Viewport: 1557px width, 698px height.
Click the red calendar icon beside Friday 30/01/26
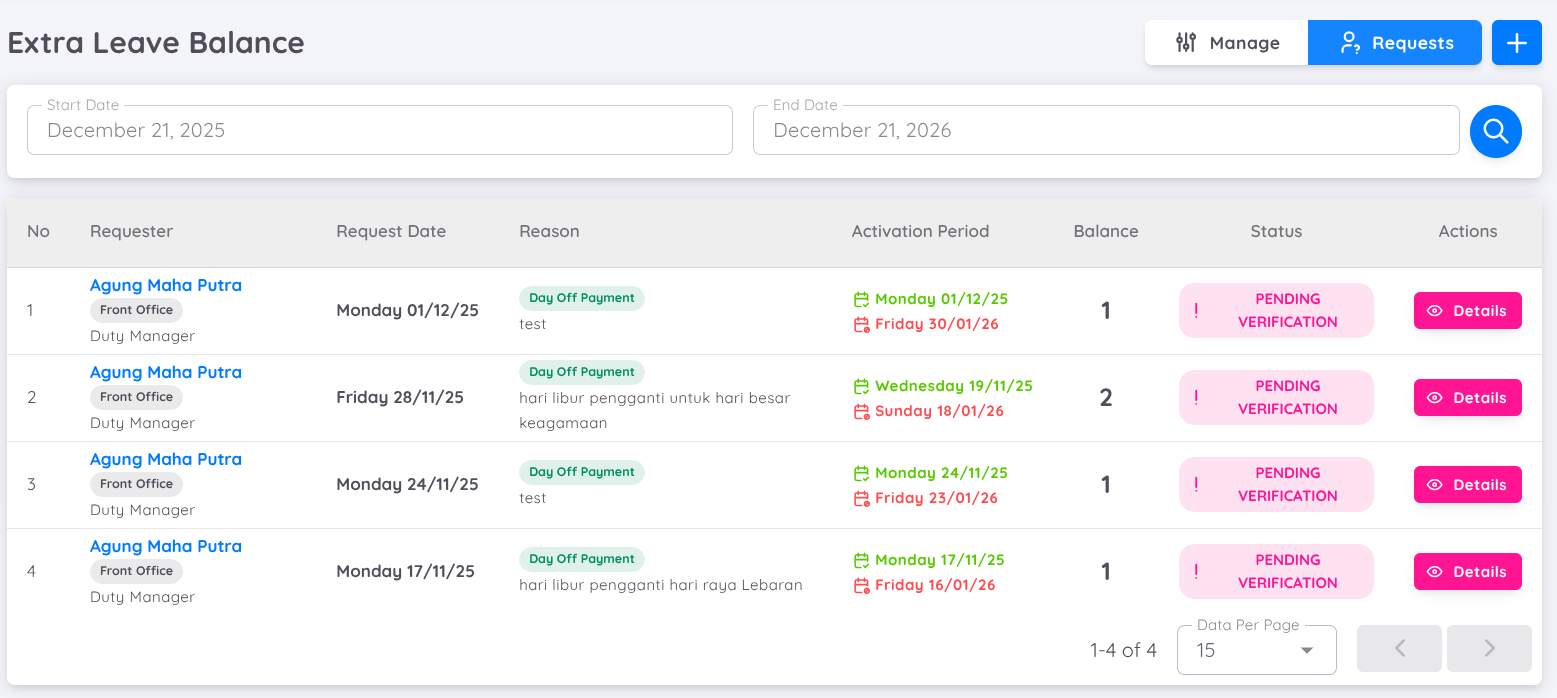click(x=861, y=323)
